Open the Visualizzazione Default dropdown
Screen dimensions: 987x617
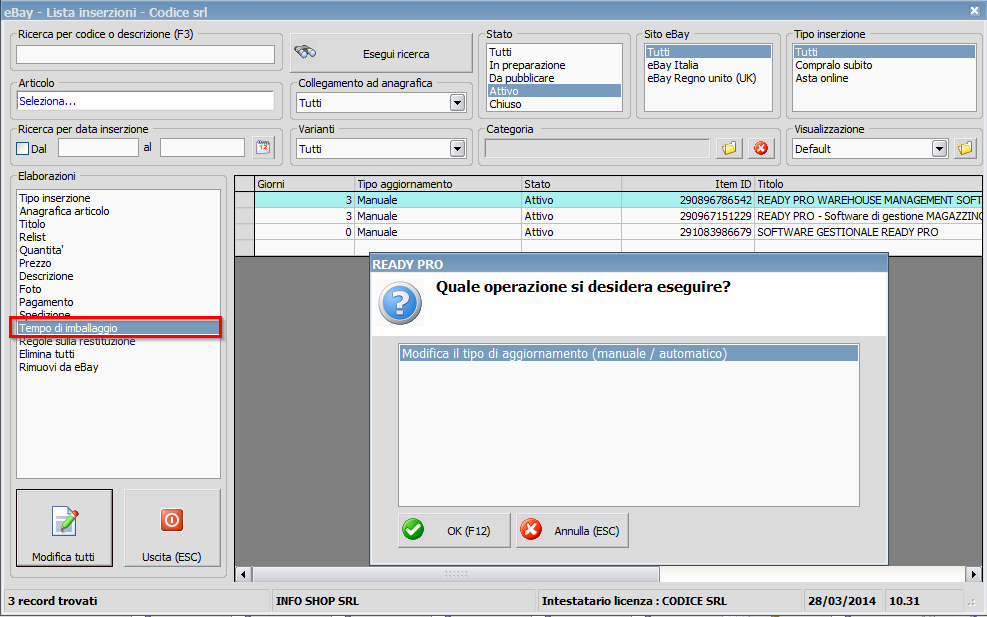[x=939, y=149]
